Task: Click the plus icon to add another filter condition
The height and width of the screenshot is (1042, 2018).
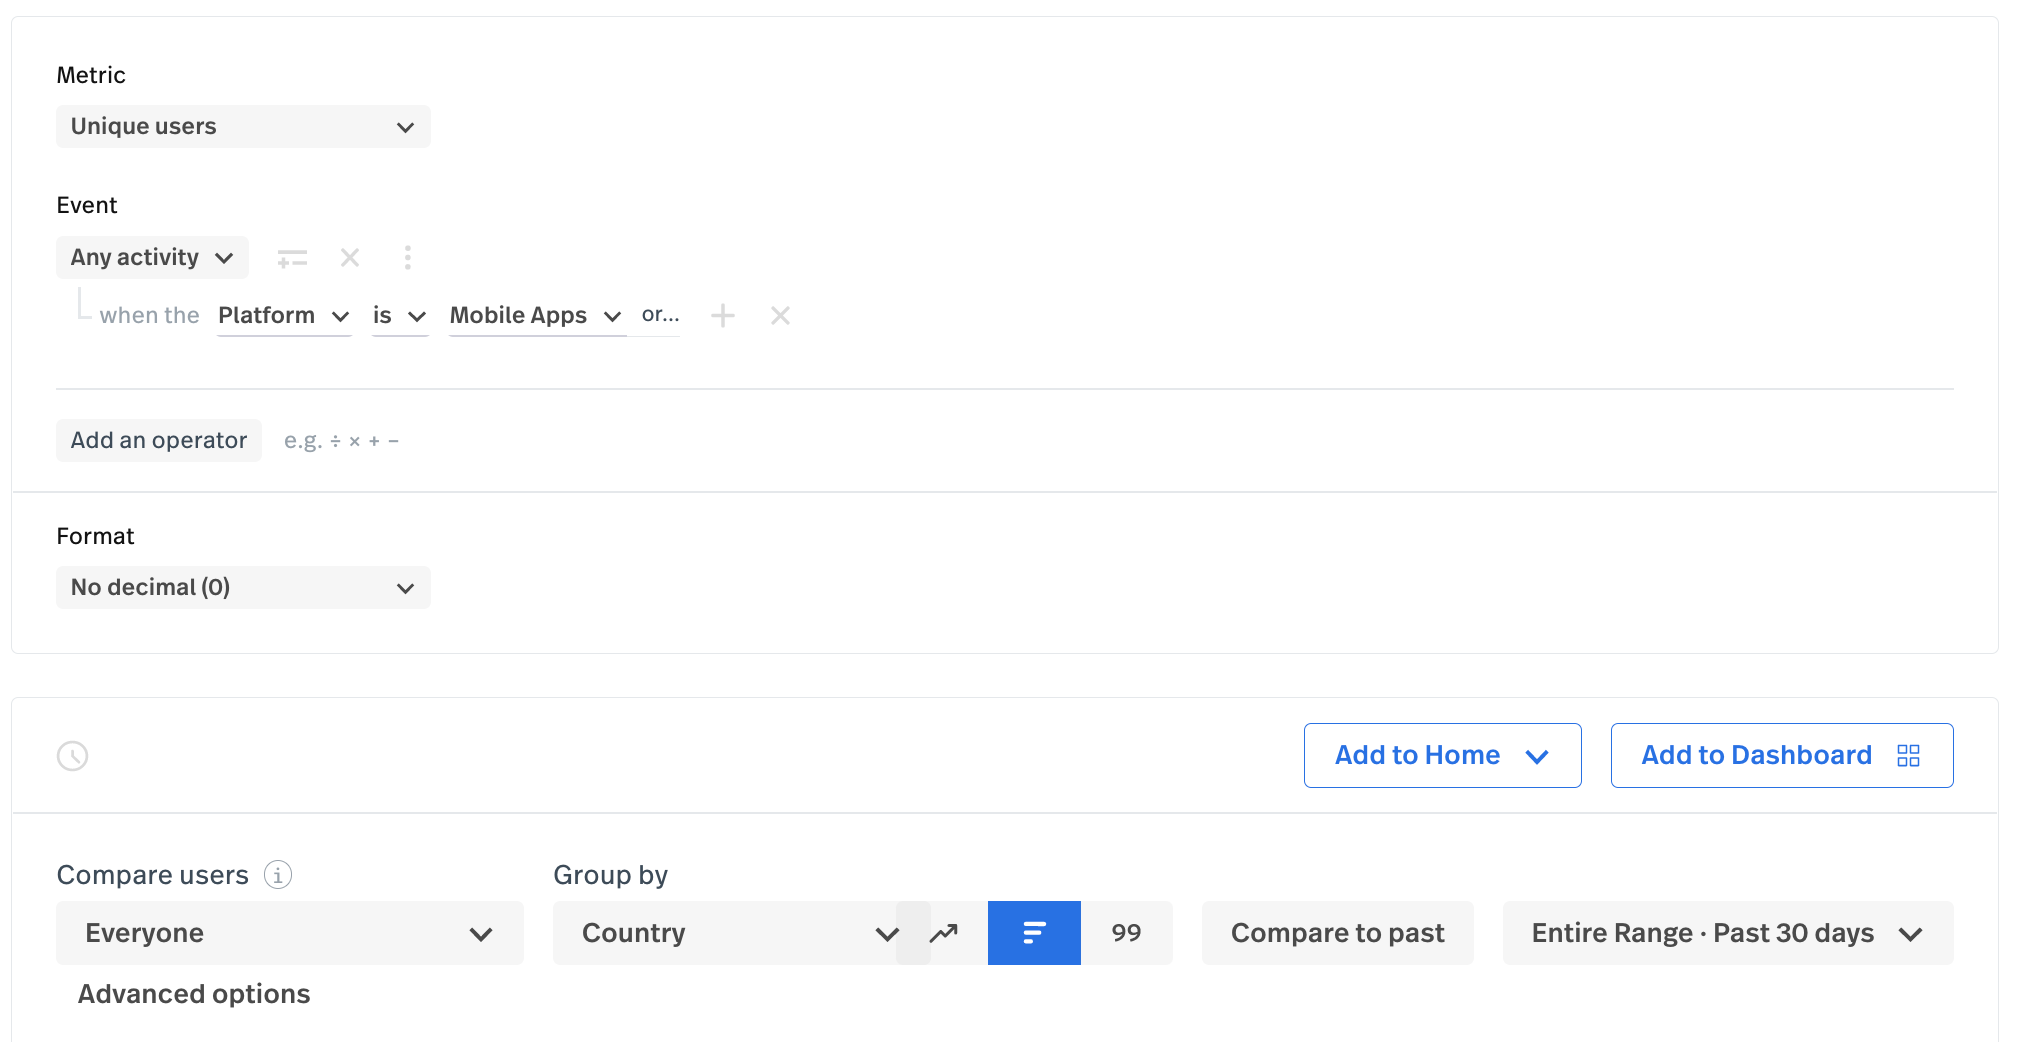Action: pos(722,315)
